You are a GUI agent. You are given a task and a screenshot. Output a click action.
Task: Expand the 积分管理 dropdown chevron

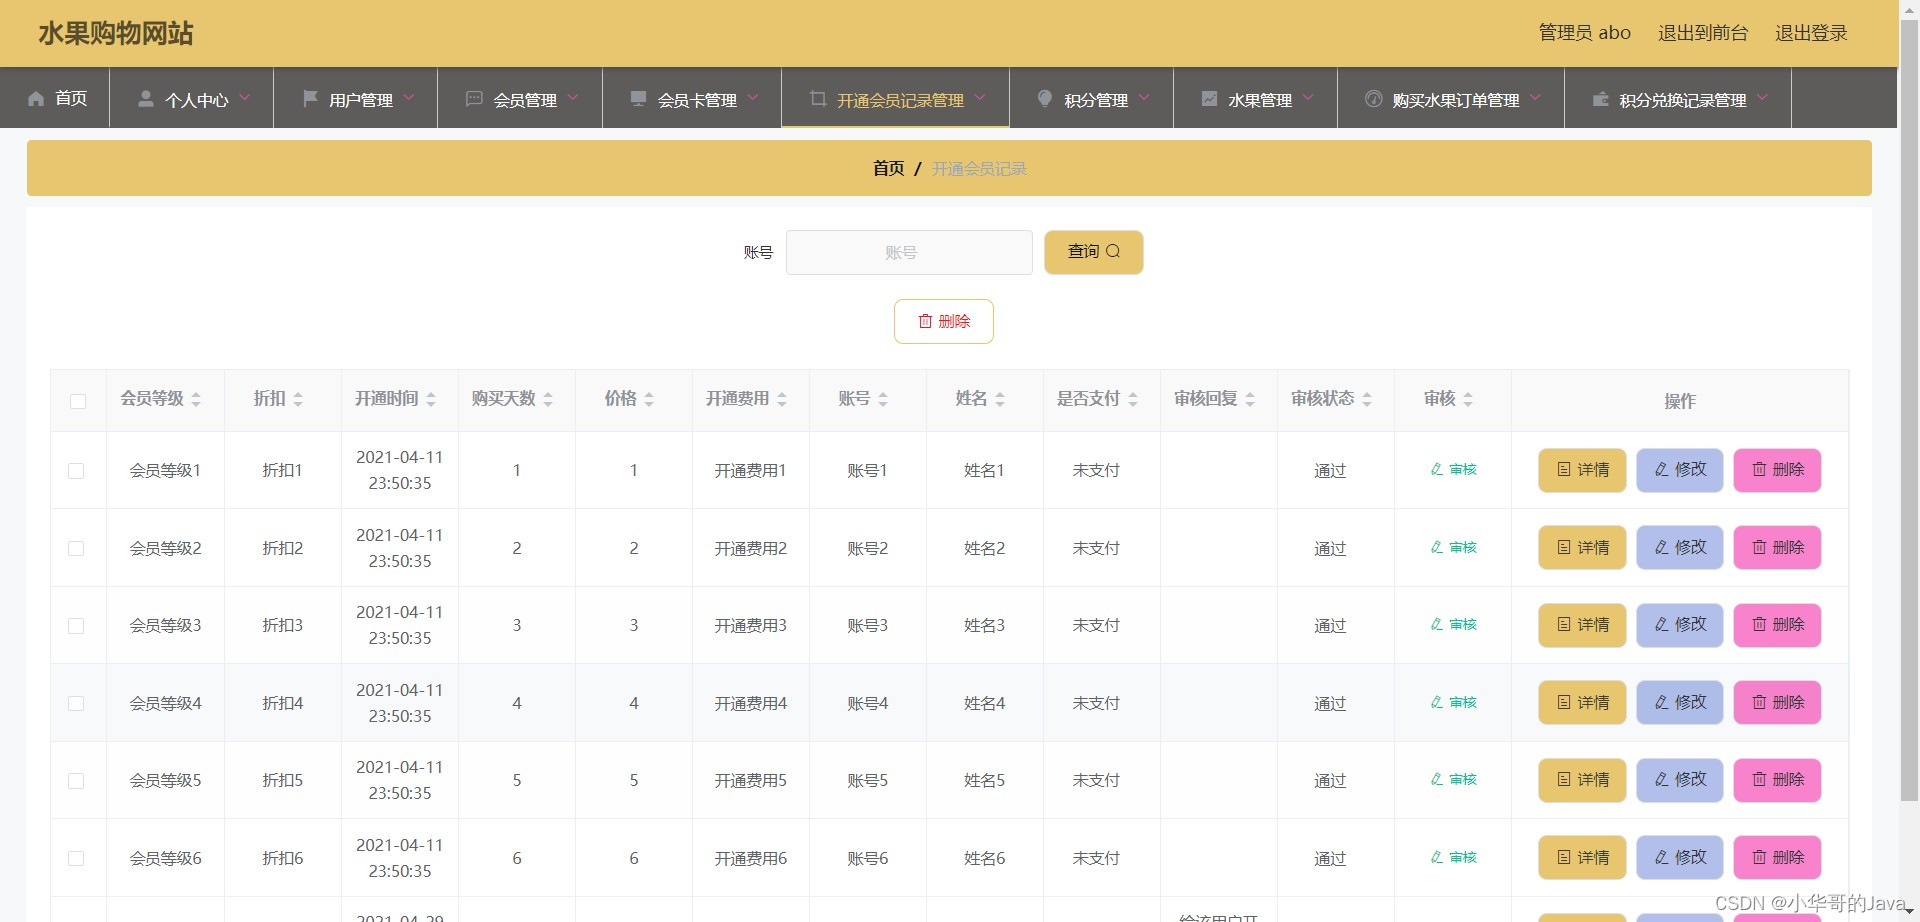point(1144,97)
